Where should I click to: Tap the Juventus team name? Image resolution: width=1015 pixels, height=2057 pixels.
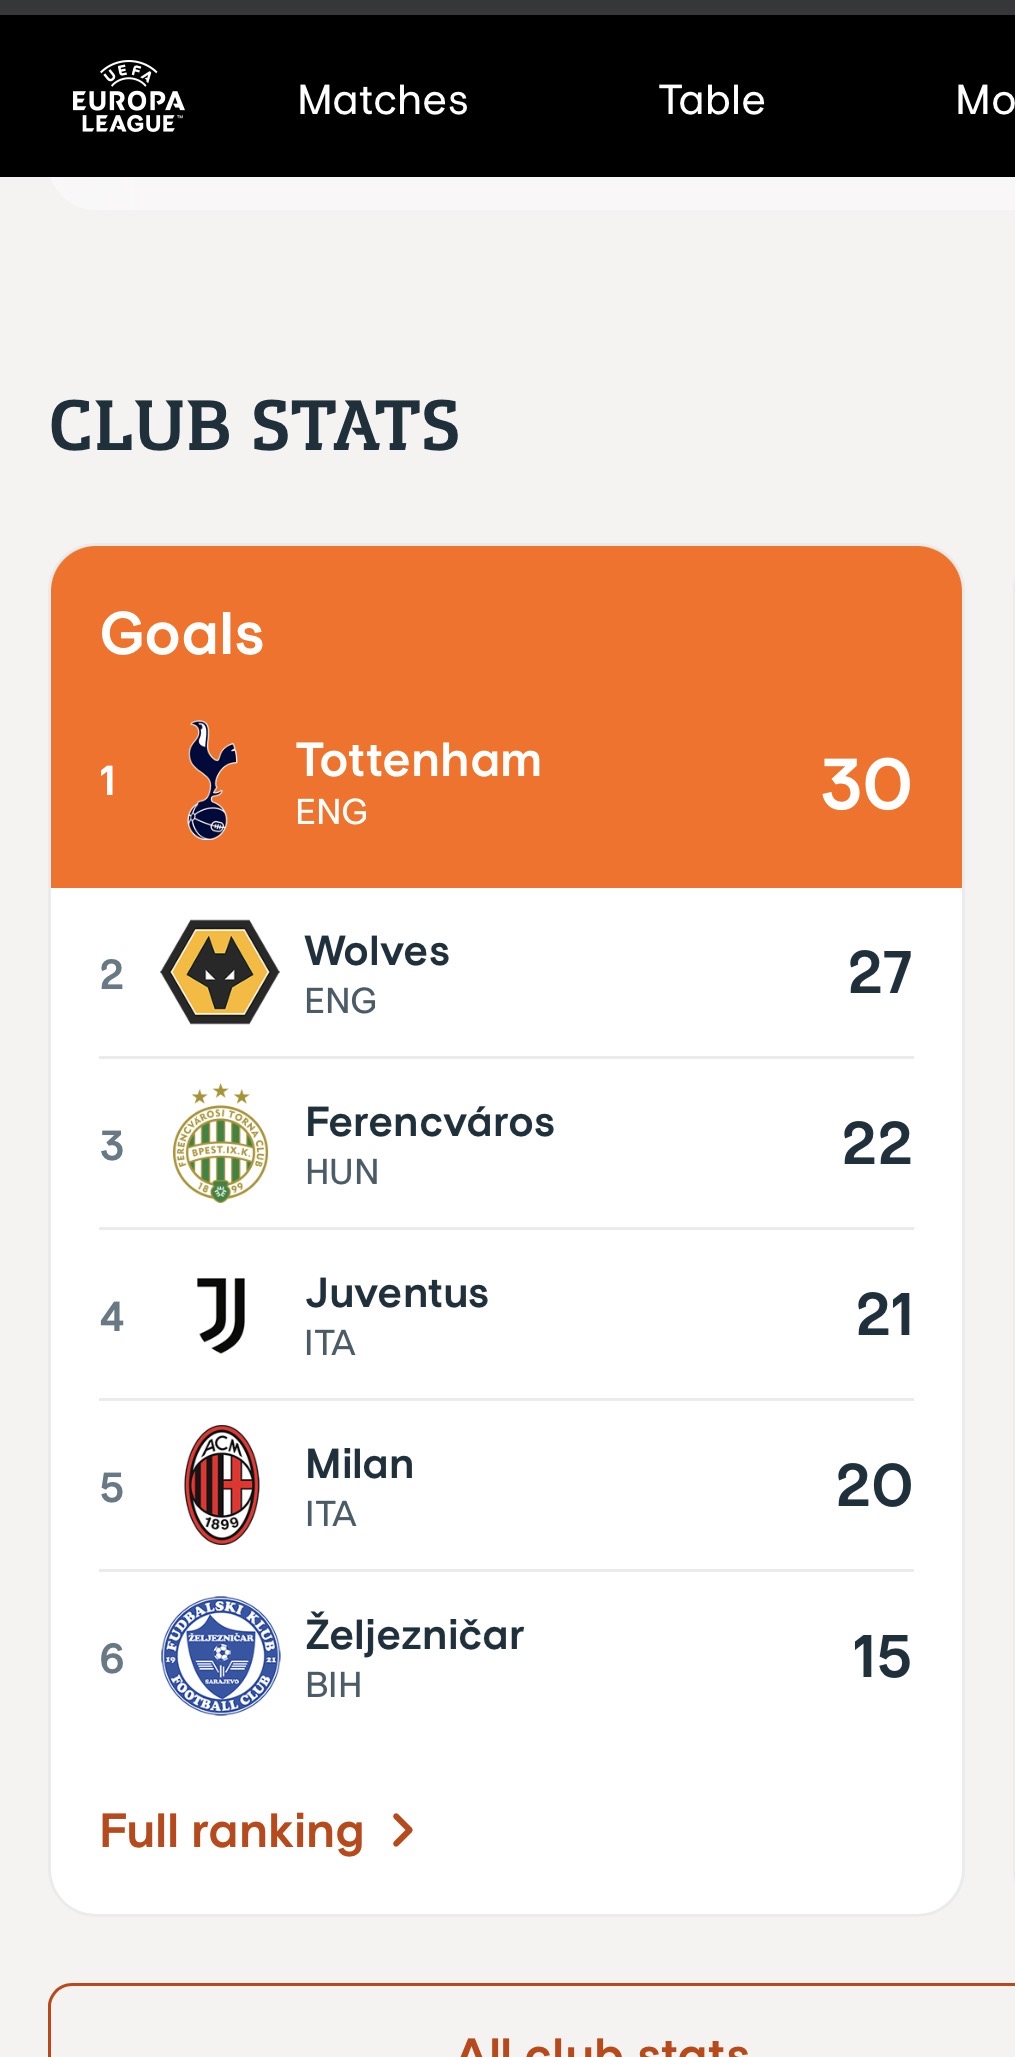click(x=397, y=1293)
